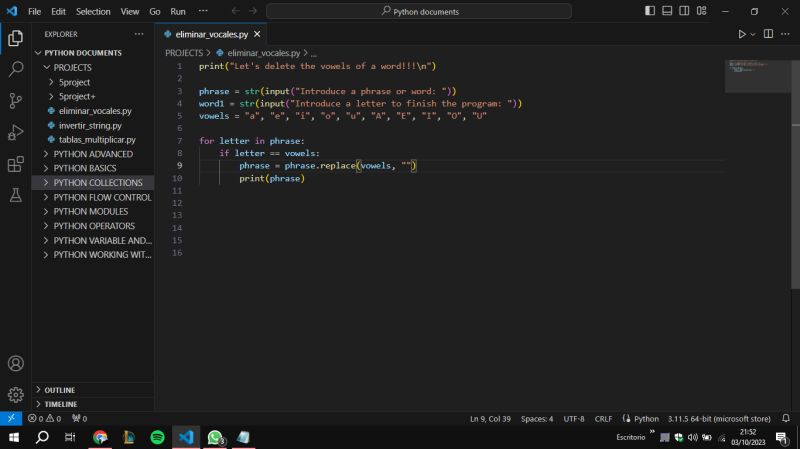This screenshot has height=449, width=800.
Task: Open invertir_string.py in the file tree
Action: (90, 126)
